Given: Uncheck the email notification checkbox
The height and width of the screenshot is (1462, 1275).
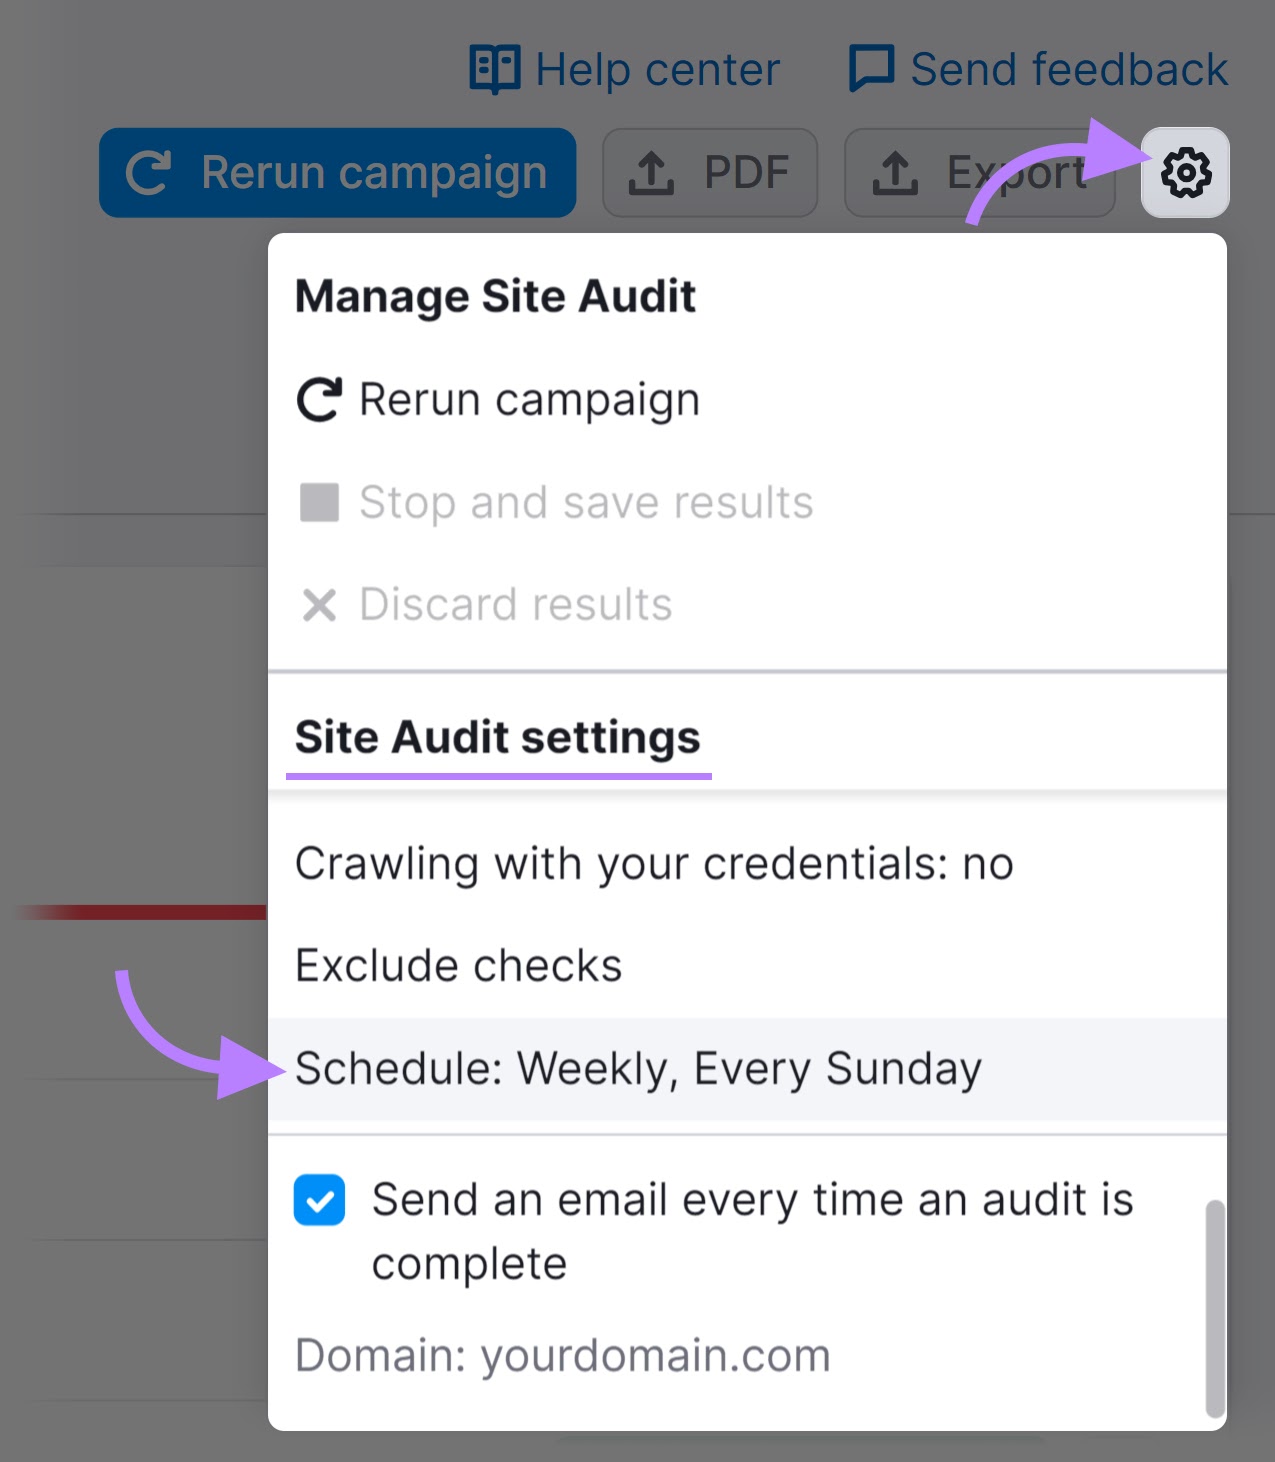Looking at the screenshot, I should coord(320,1200).
